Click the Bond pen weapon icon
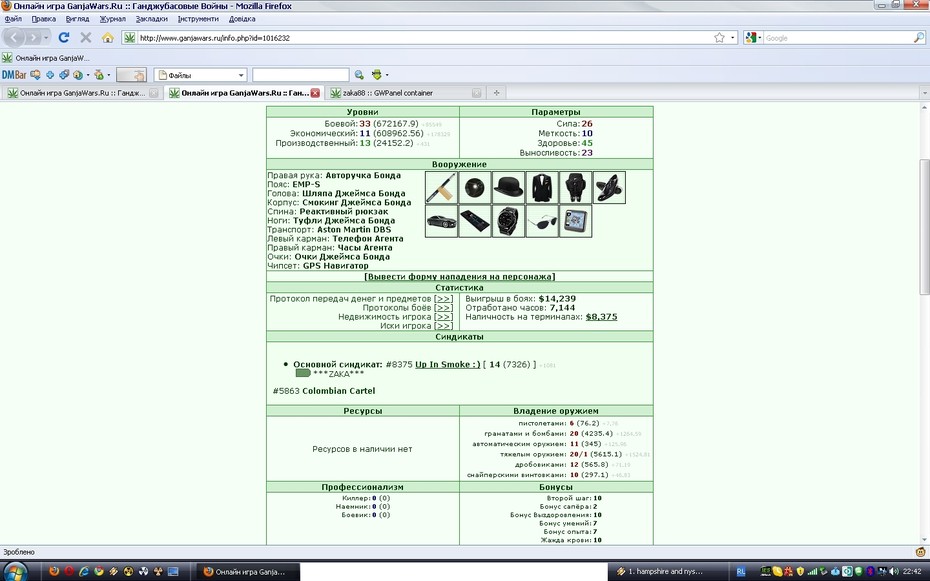This screenshot has height=581, width=930. pos(441,187)
